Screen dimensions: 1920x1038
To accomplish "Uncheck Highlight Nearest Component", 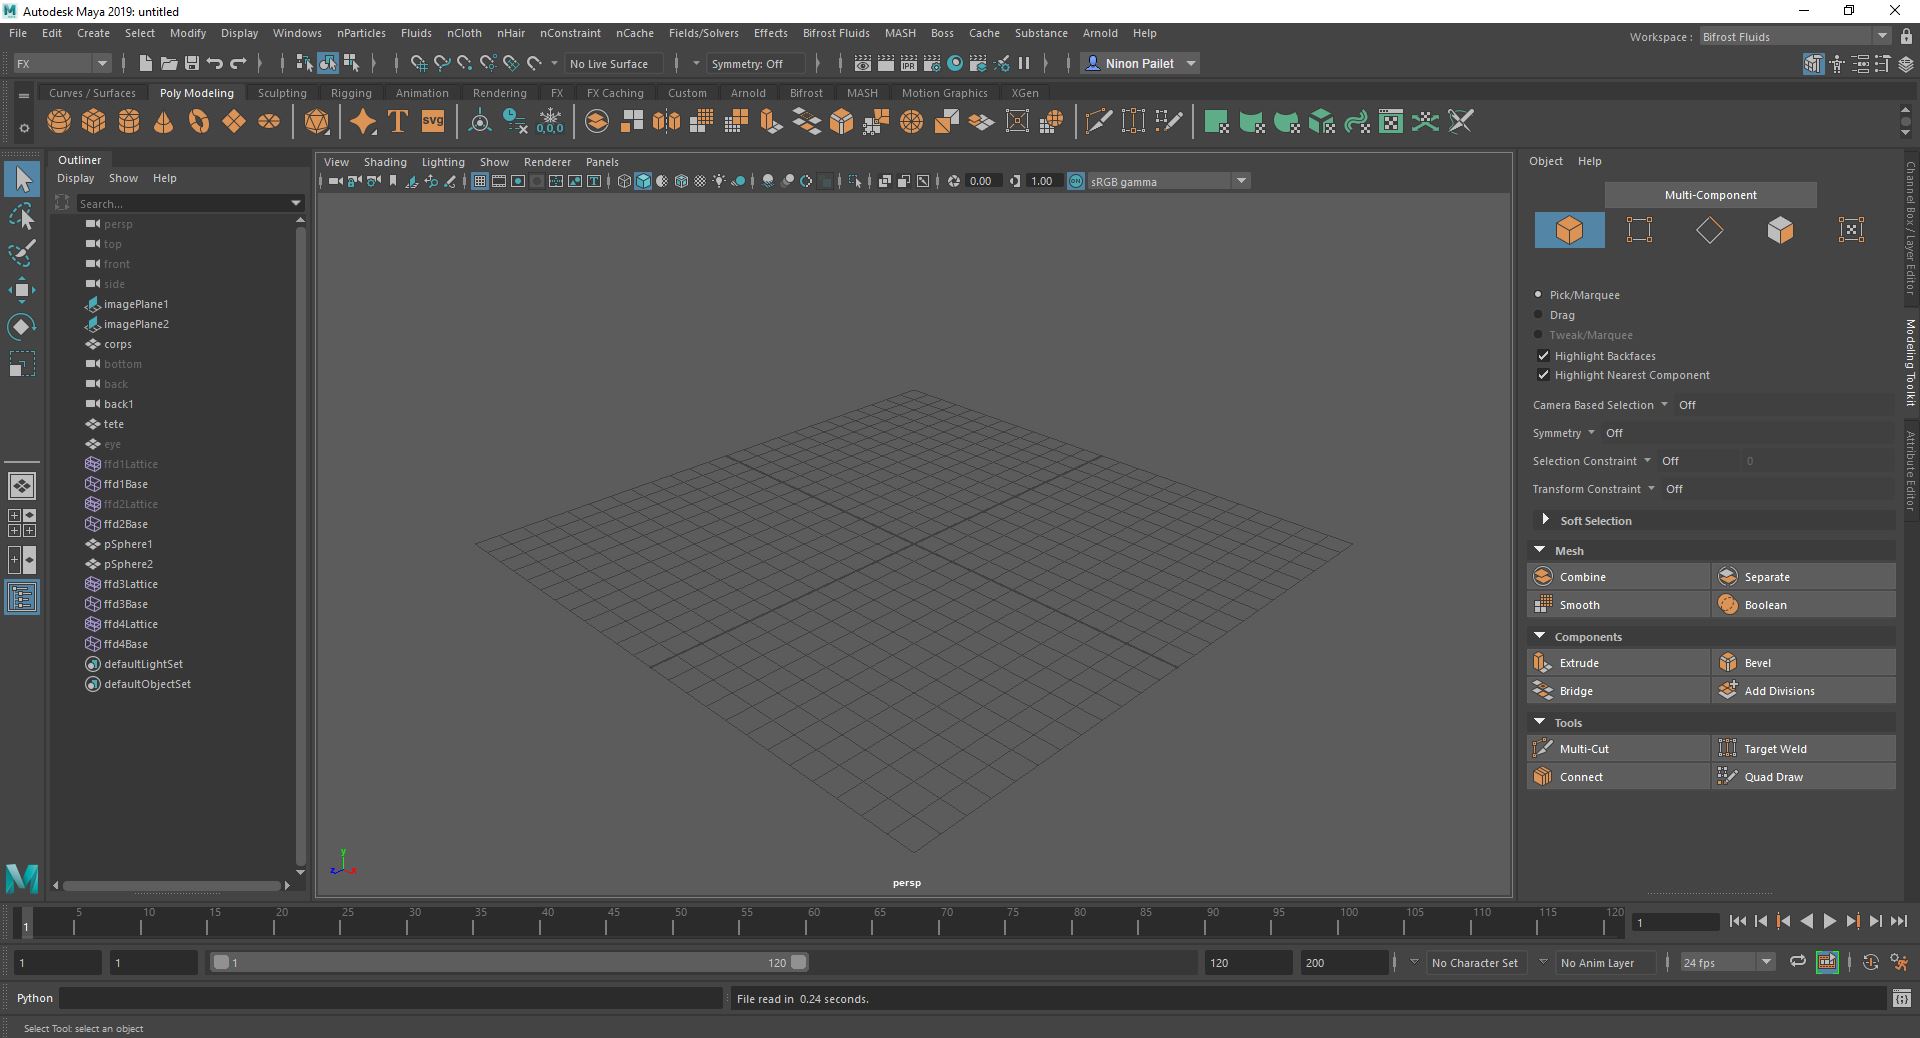I will click(x=1543, y=375).
